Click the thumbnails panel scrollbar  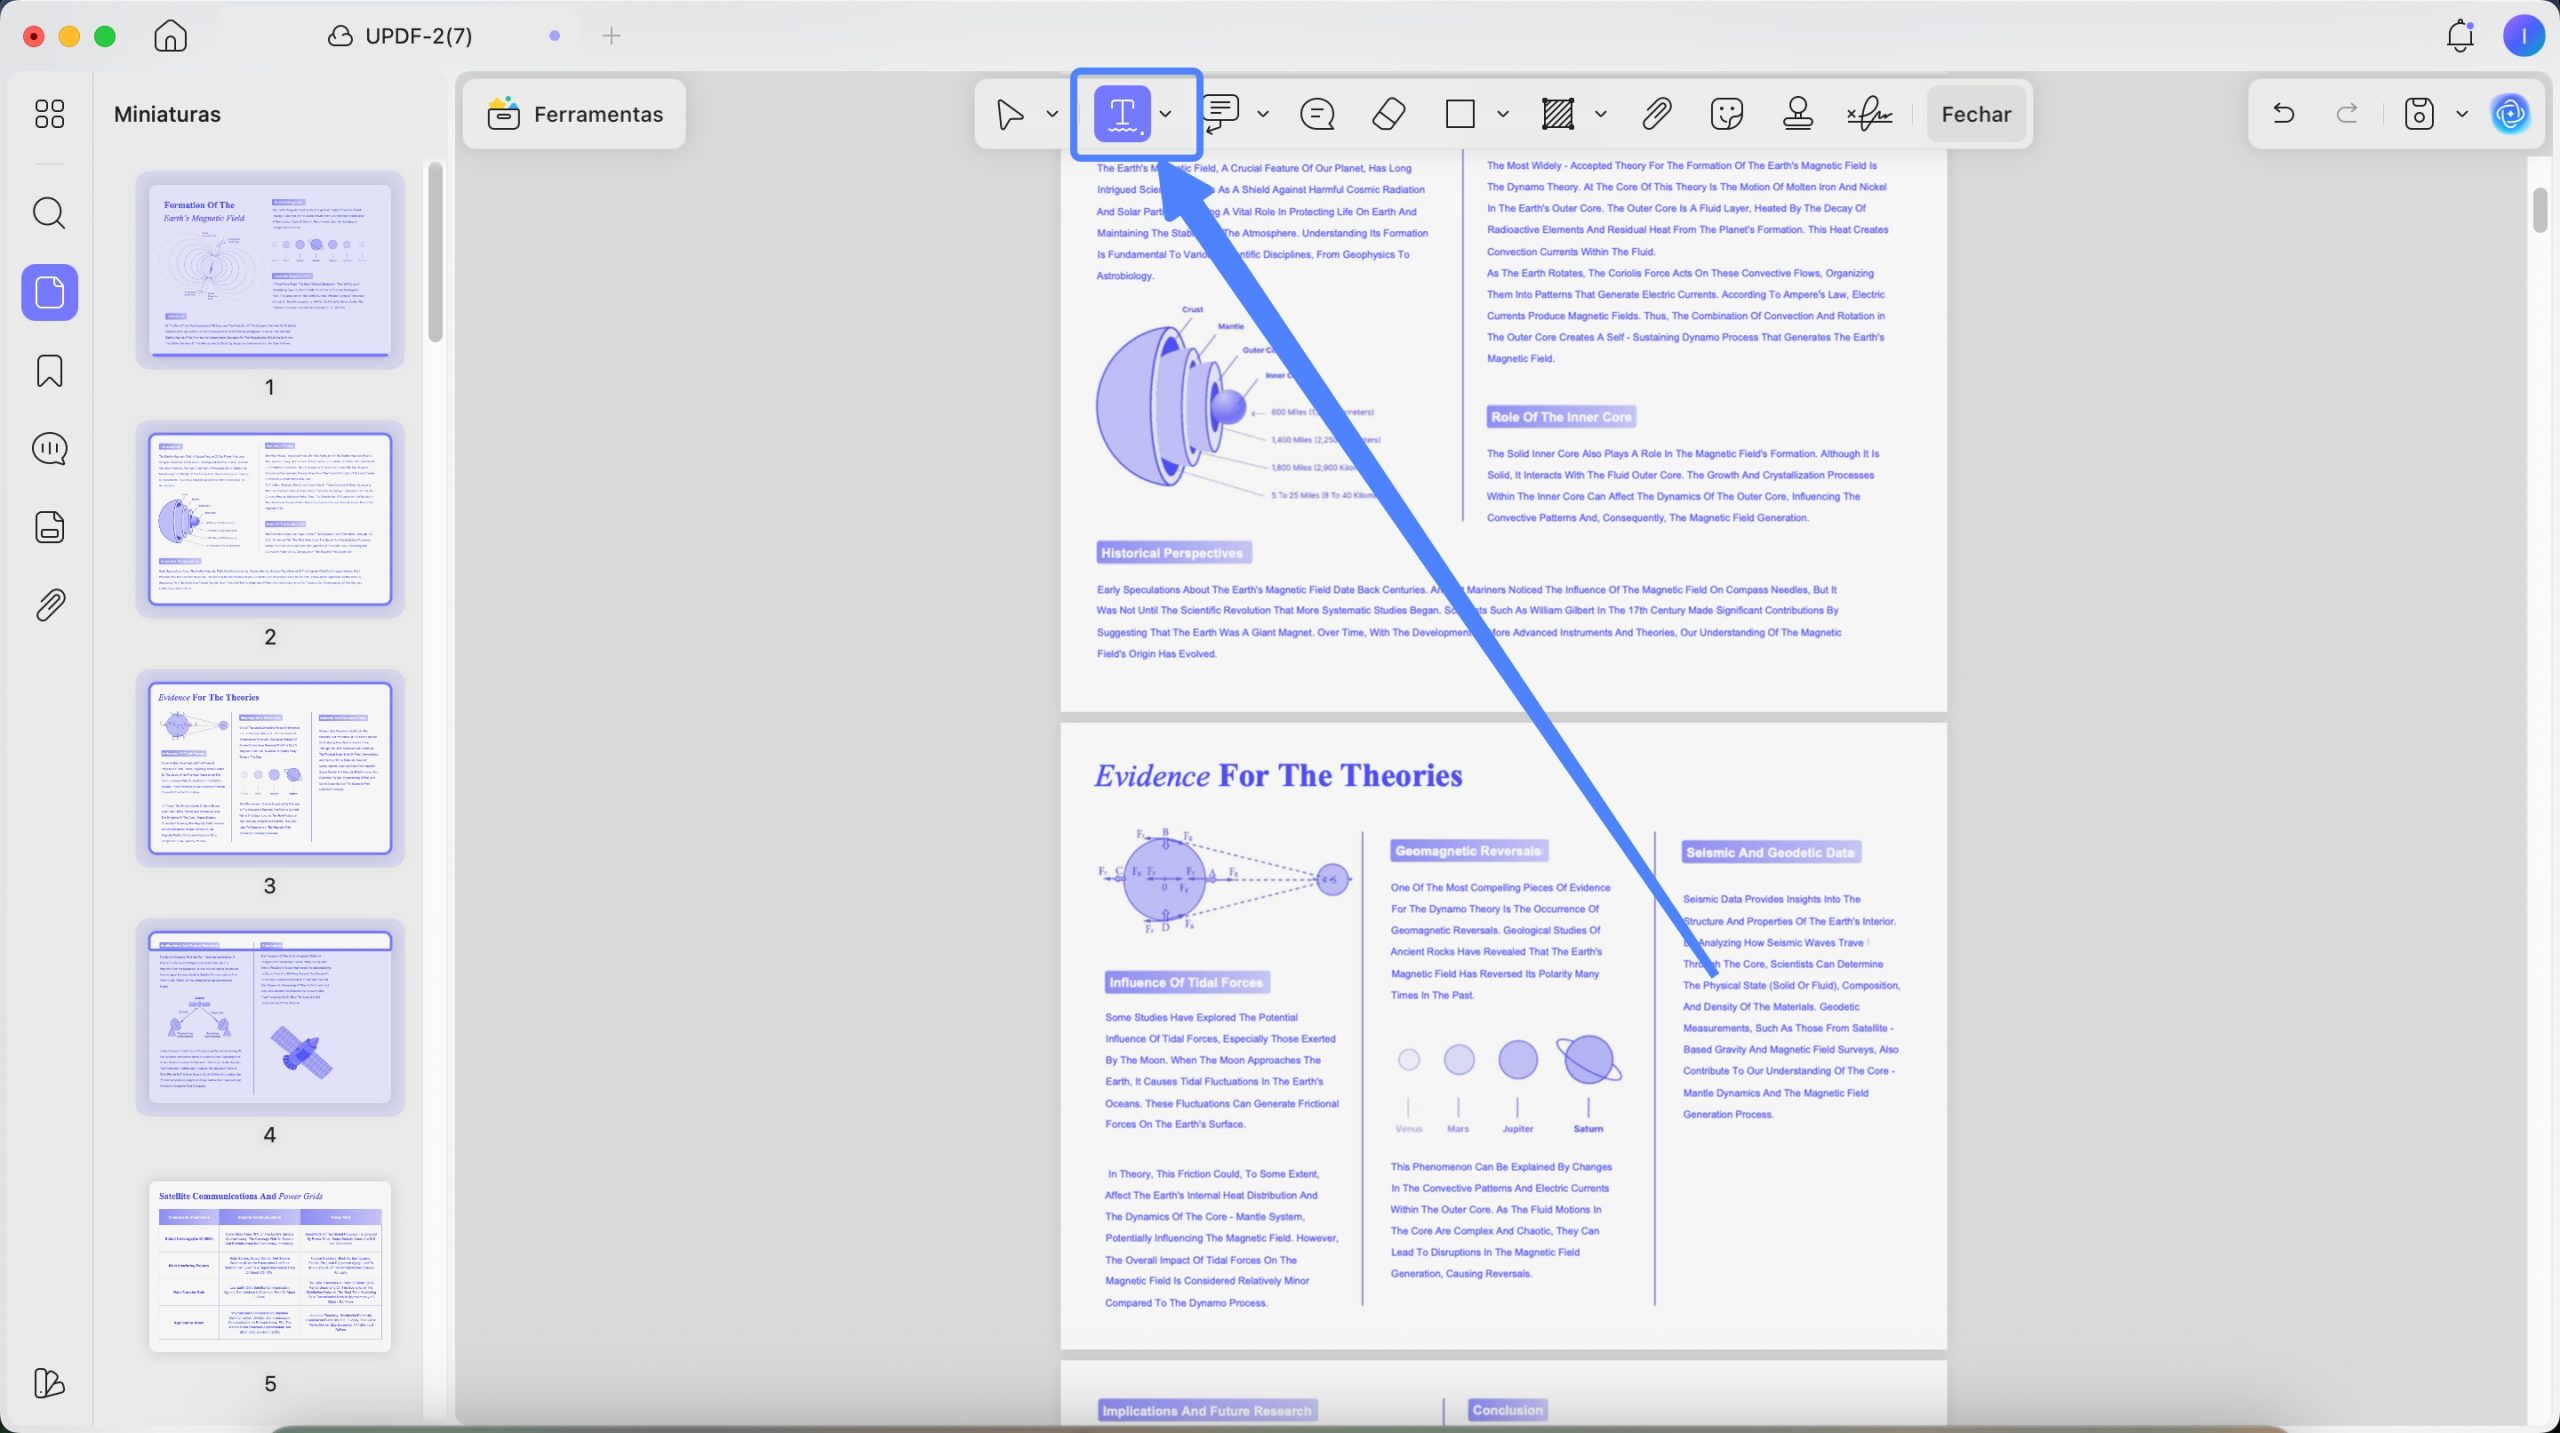[x=435, y=252]
